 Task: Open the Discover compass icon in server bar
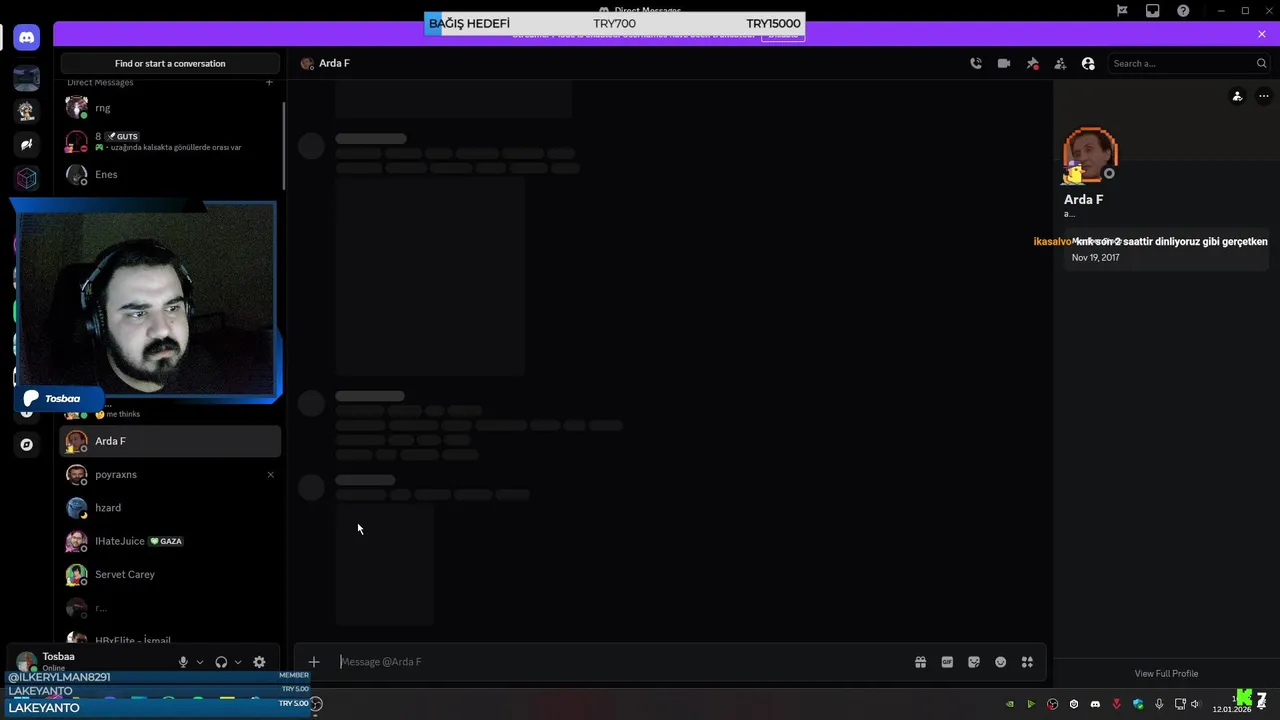pyautogui.click(x=27, y=445)
